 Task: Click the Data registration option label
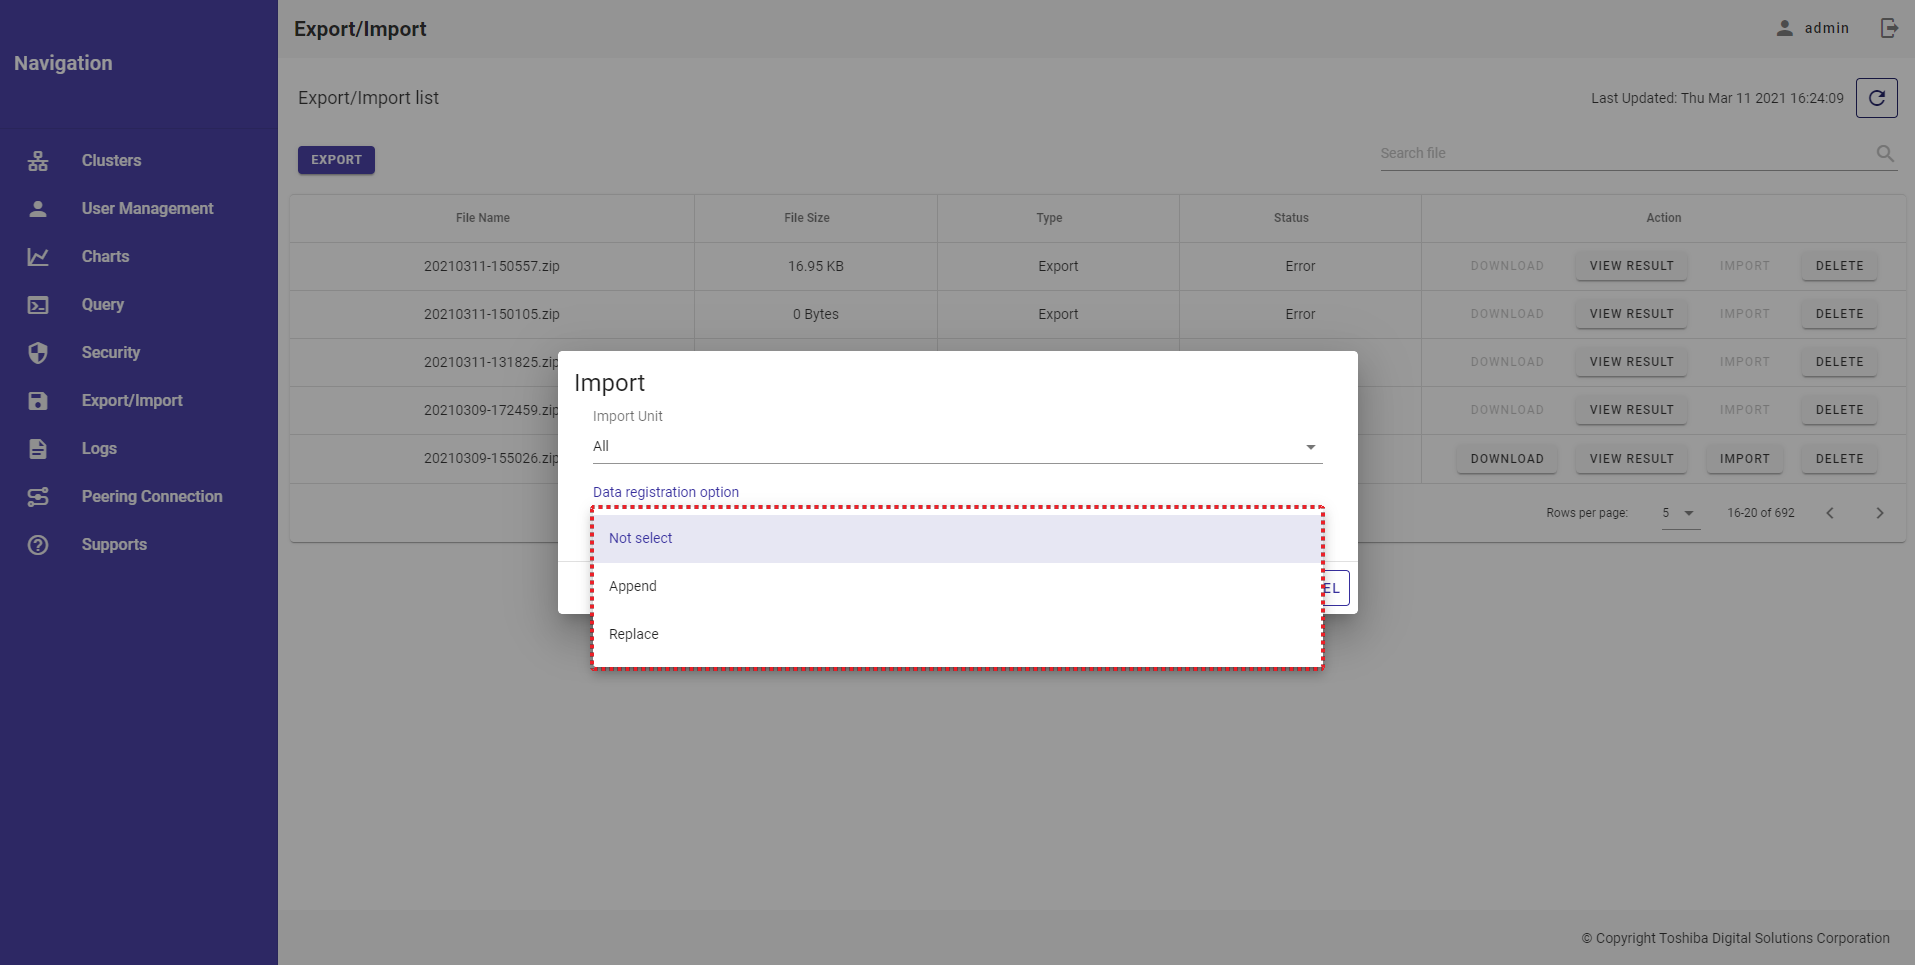point(666,492)
